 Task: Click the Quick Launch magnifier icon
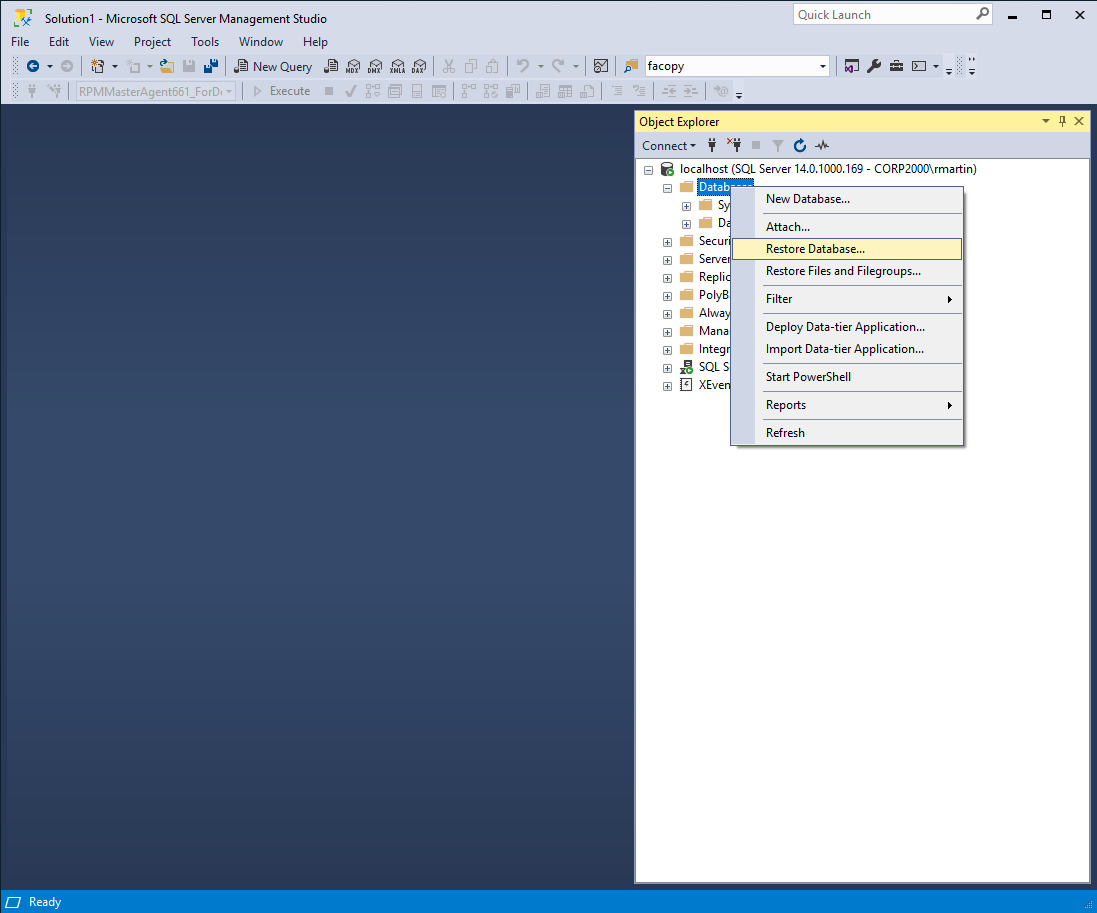tap(982, 14)
